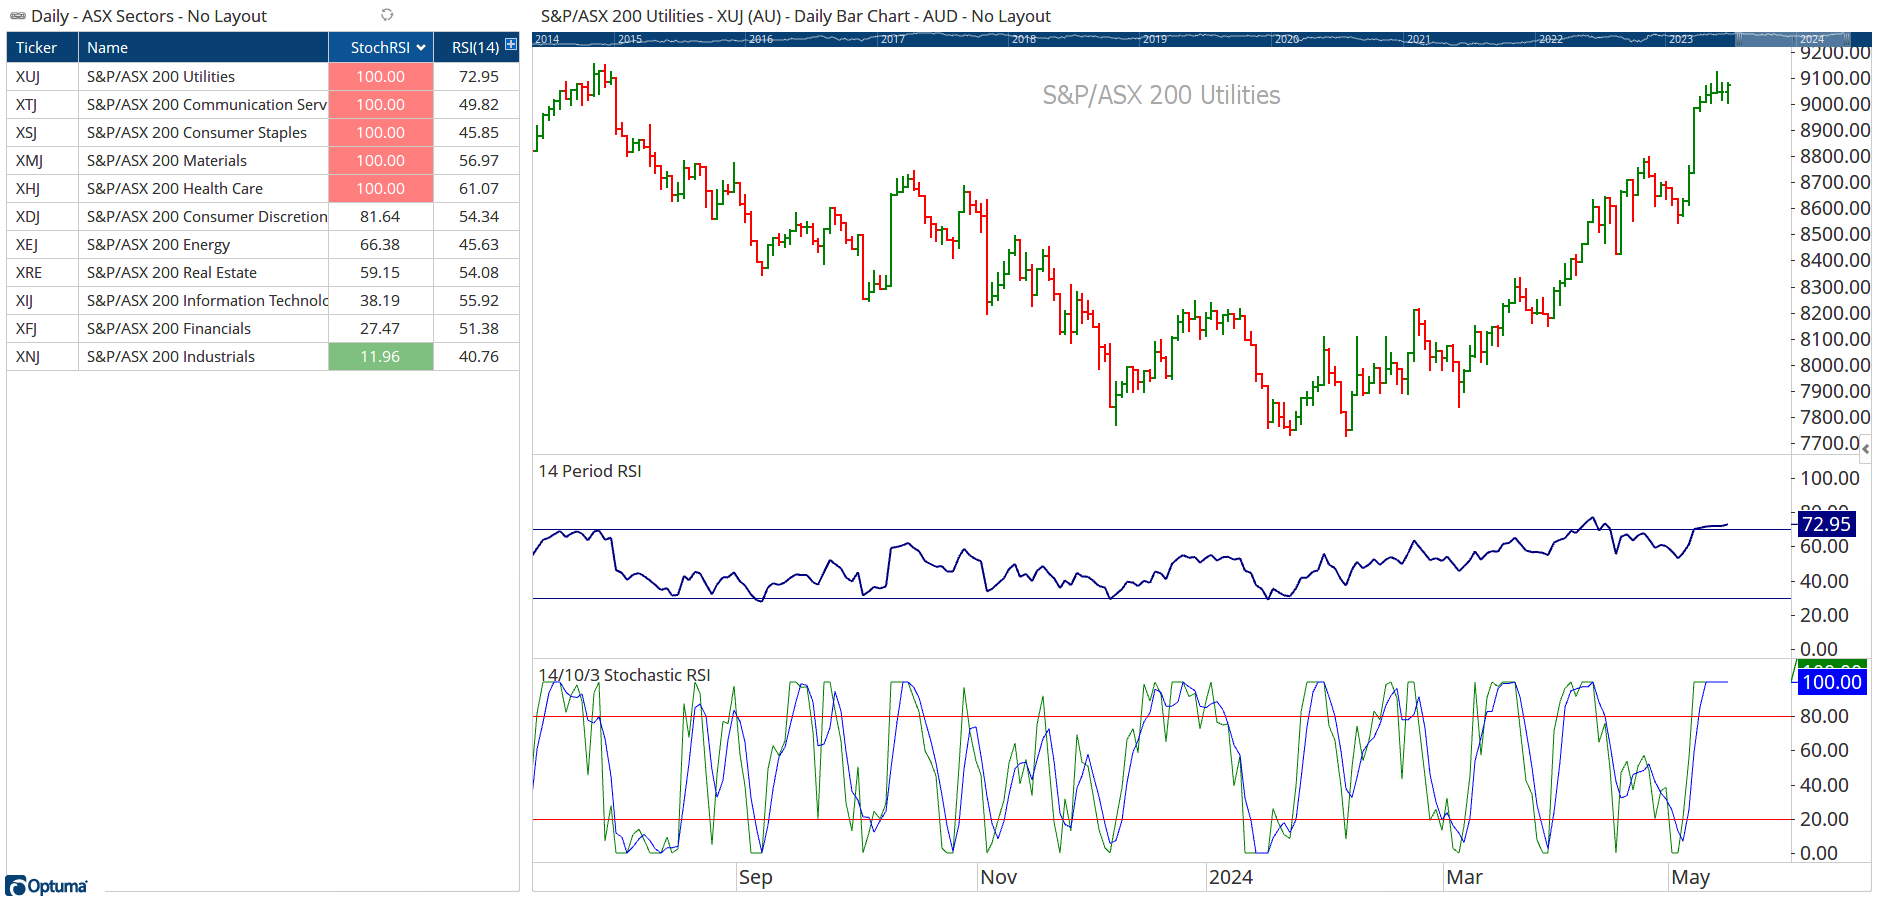Screen dimensions: 1878x899
Task: Click the chart title S&P/ASX 200 Utilities - XUJ
Action: (796, 16)
